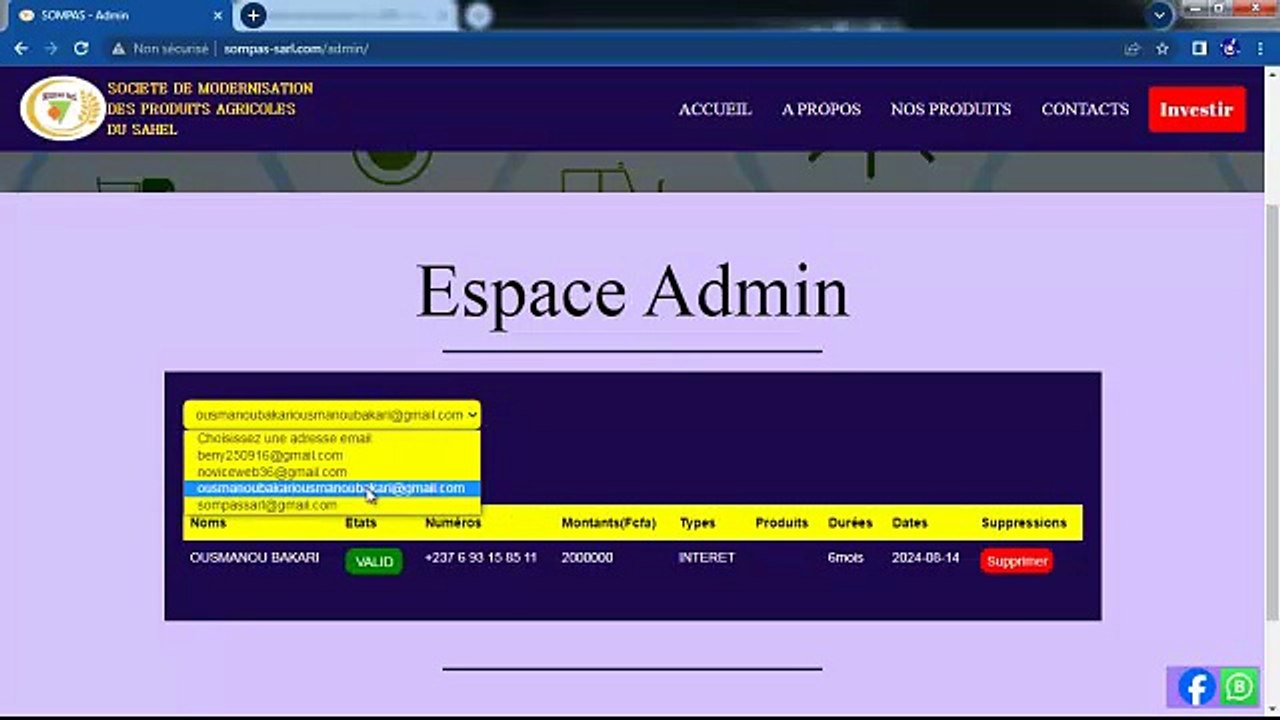Image resolution: width=1280 pixels, height=720 pixels.
Task: Click the date 2024-08-14
Action: pyautogui.click(x=925, y=557)
